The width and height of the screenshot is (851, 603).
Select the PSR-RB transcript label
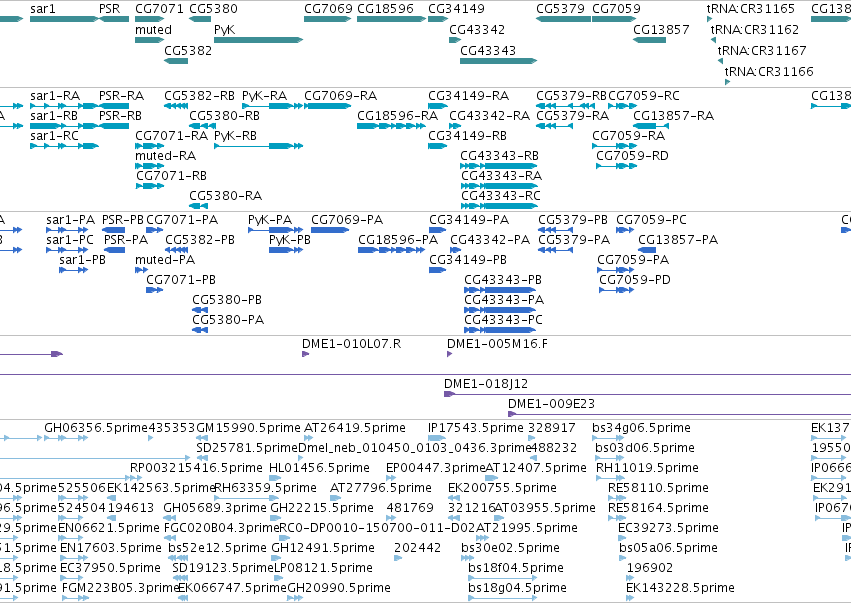point(120,116)
